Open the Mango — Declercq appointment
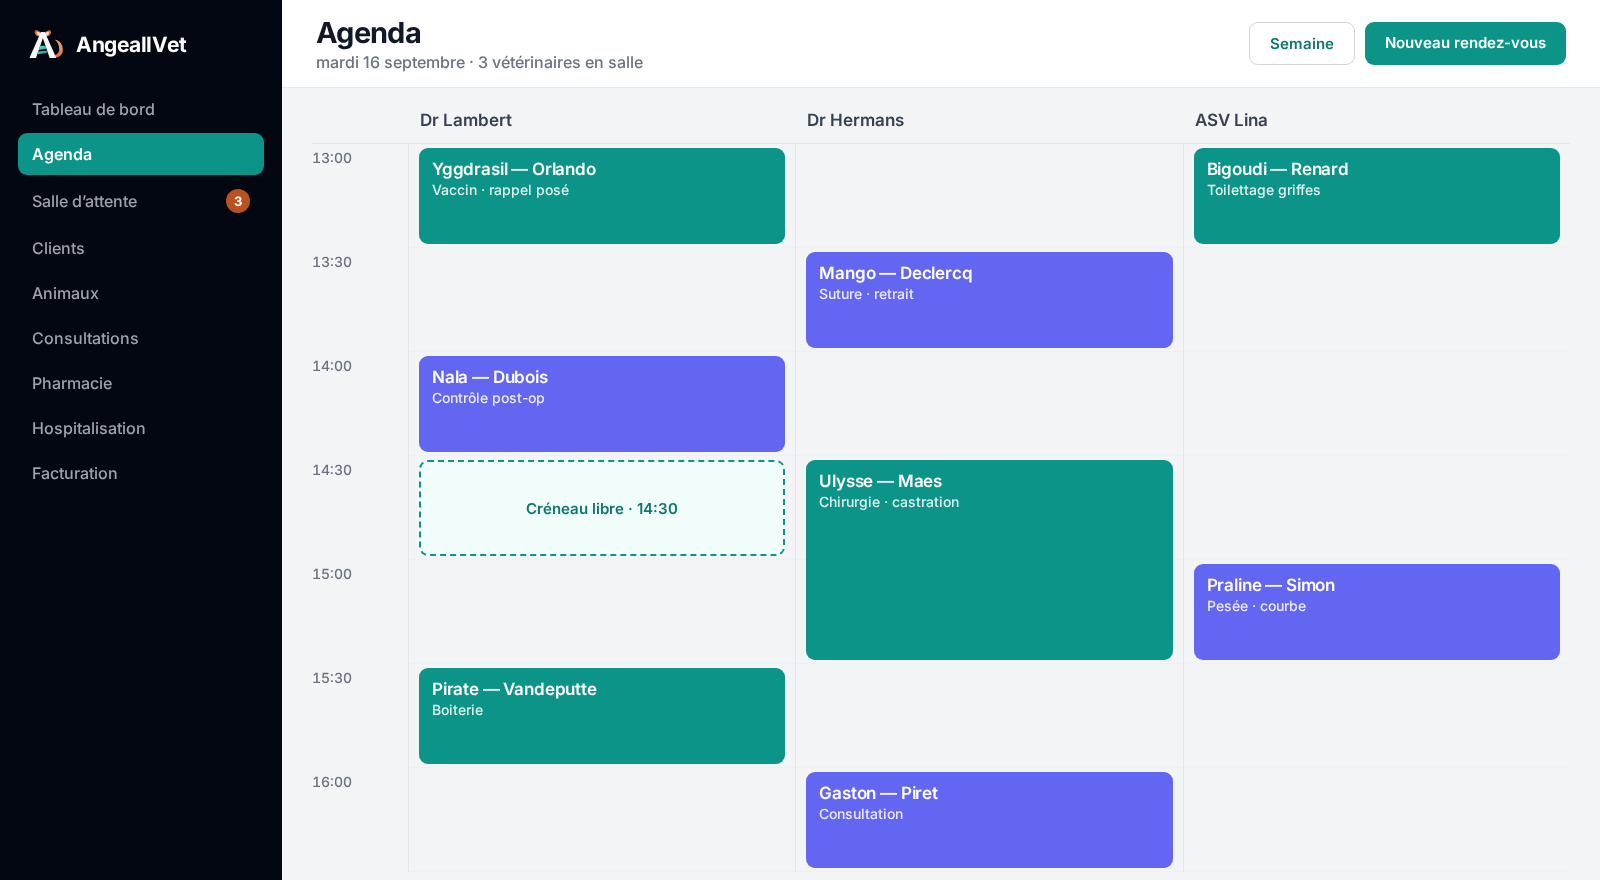 pyautogui.click(x=989, y=300)
